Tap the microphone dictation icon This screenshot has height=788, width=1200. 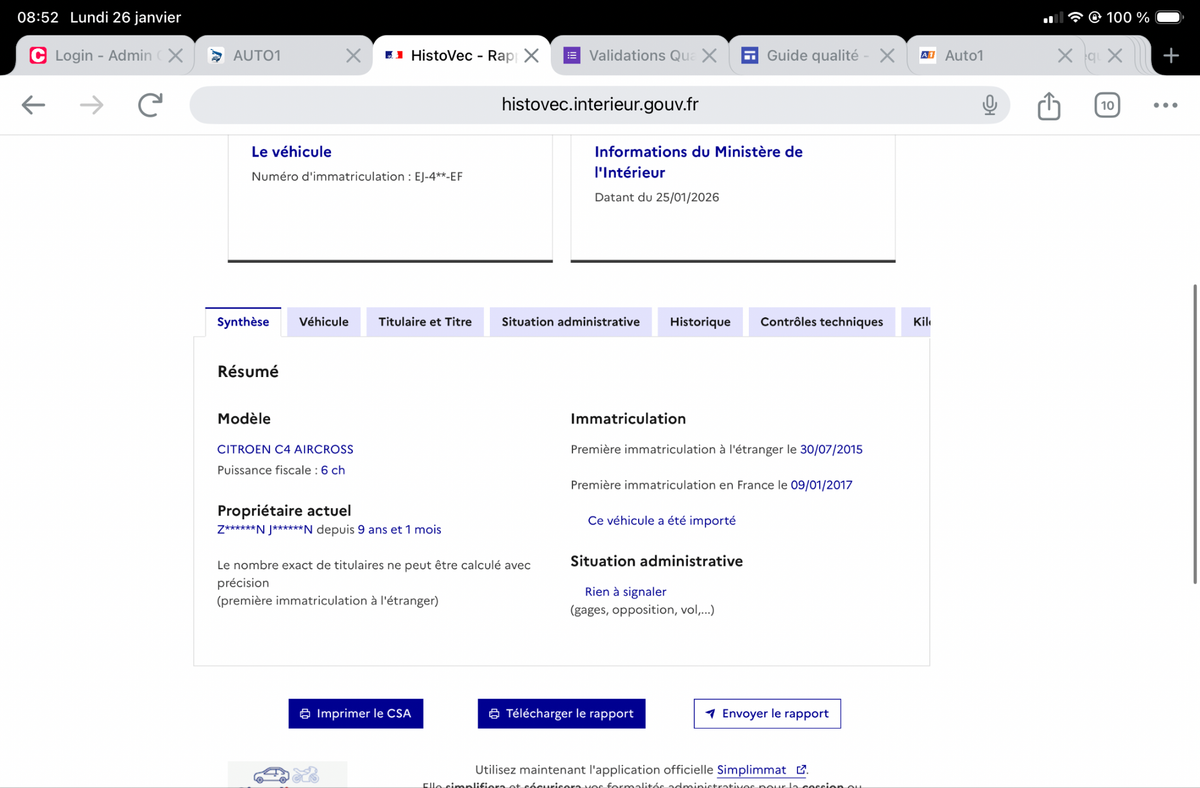989,105
